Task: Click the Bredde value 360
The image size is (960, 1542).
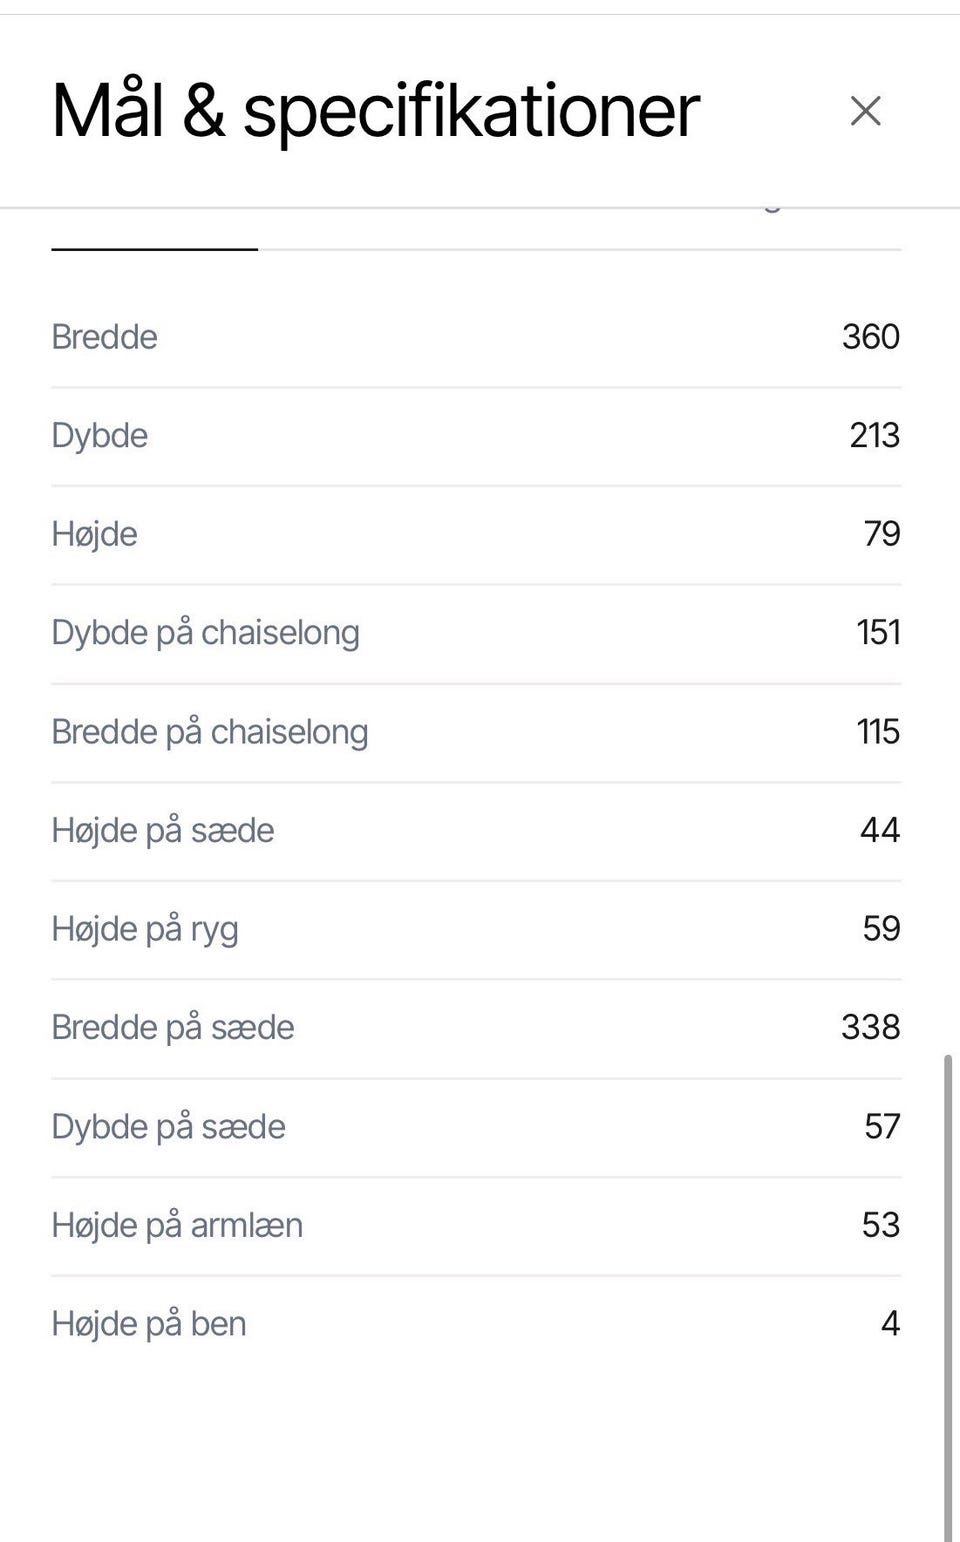Action: coord(871,337)
